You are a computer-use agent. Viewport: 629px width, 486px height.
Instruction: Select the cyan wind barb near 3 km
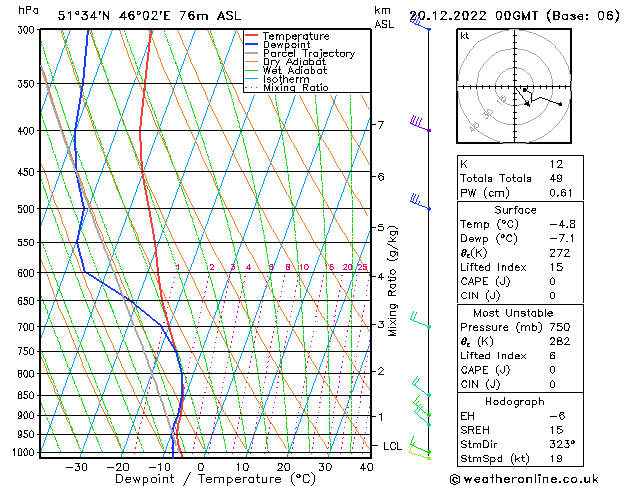pos(420,322)
